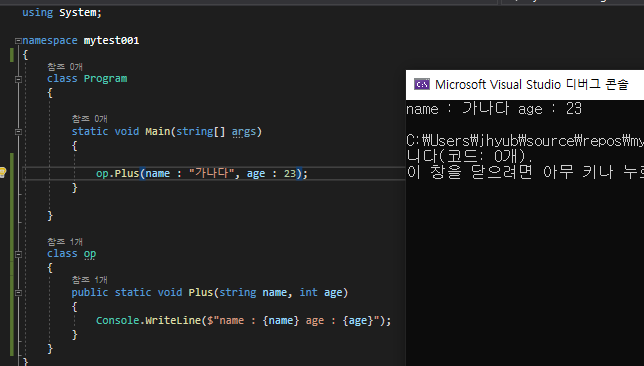Click 'Console' in the WriteLine statement
The width and height of the screenshot is (644, 366).
(118, 320)
